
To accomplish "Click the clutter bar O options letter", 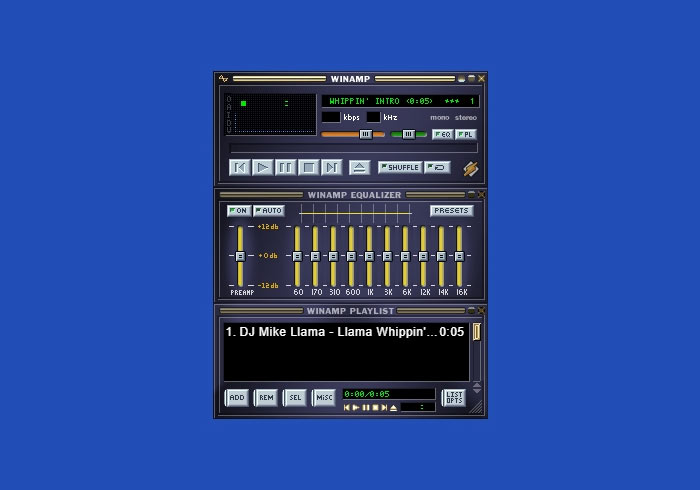I will 229,99.
